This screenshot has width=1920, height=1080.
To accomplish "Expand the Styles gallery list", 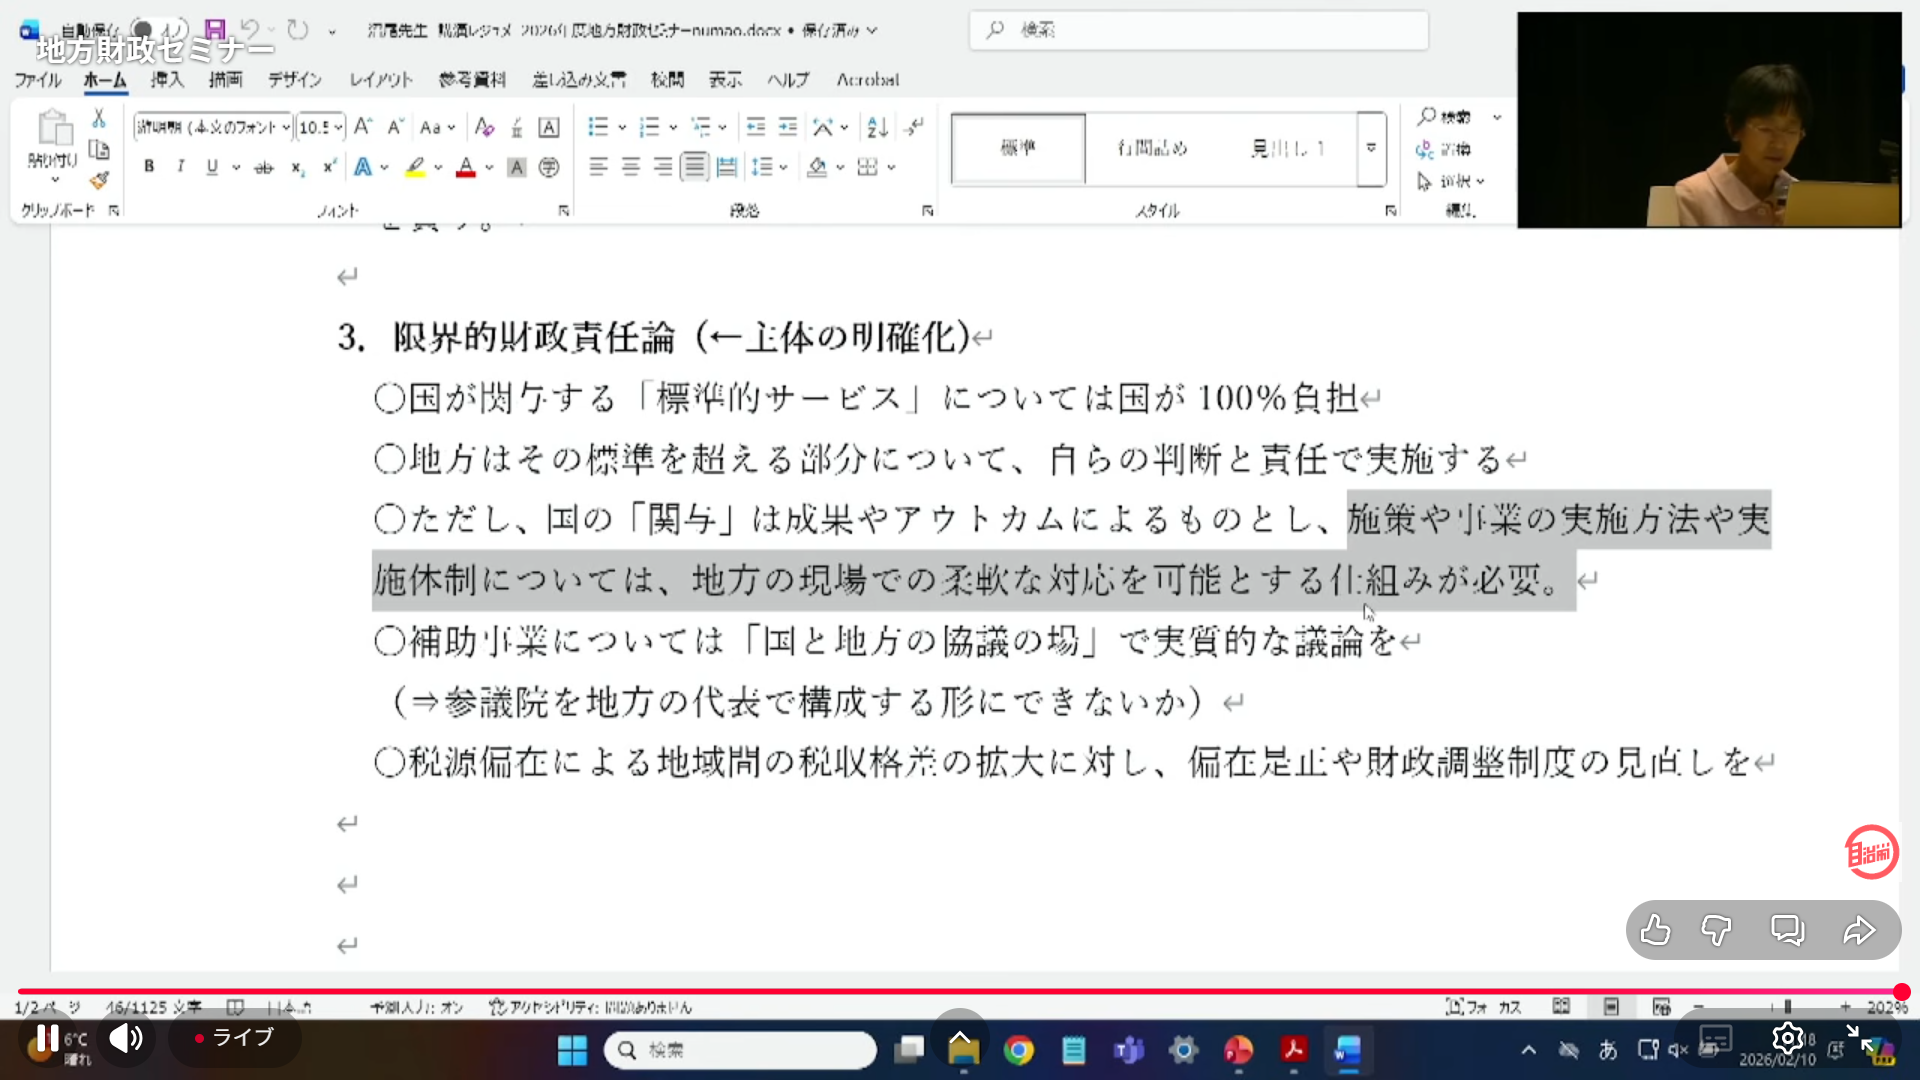I will coord(1371,148).
